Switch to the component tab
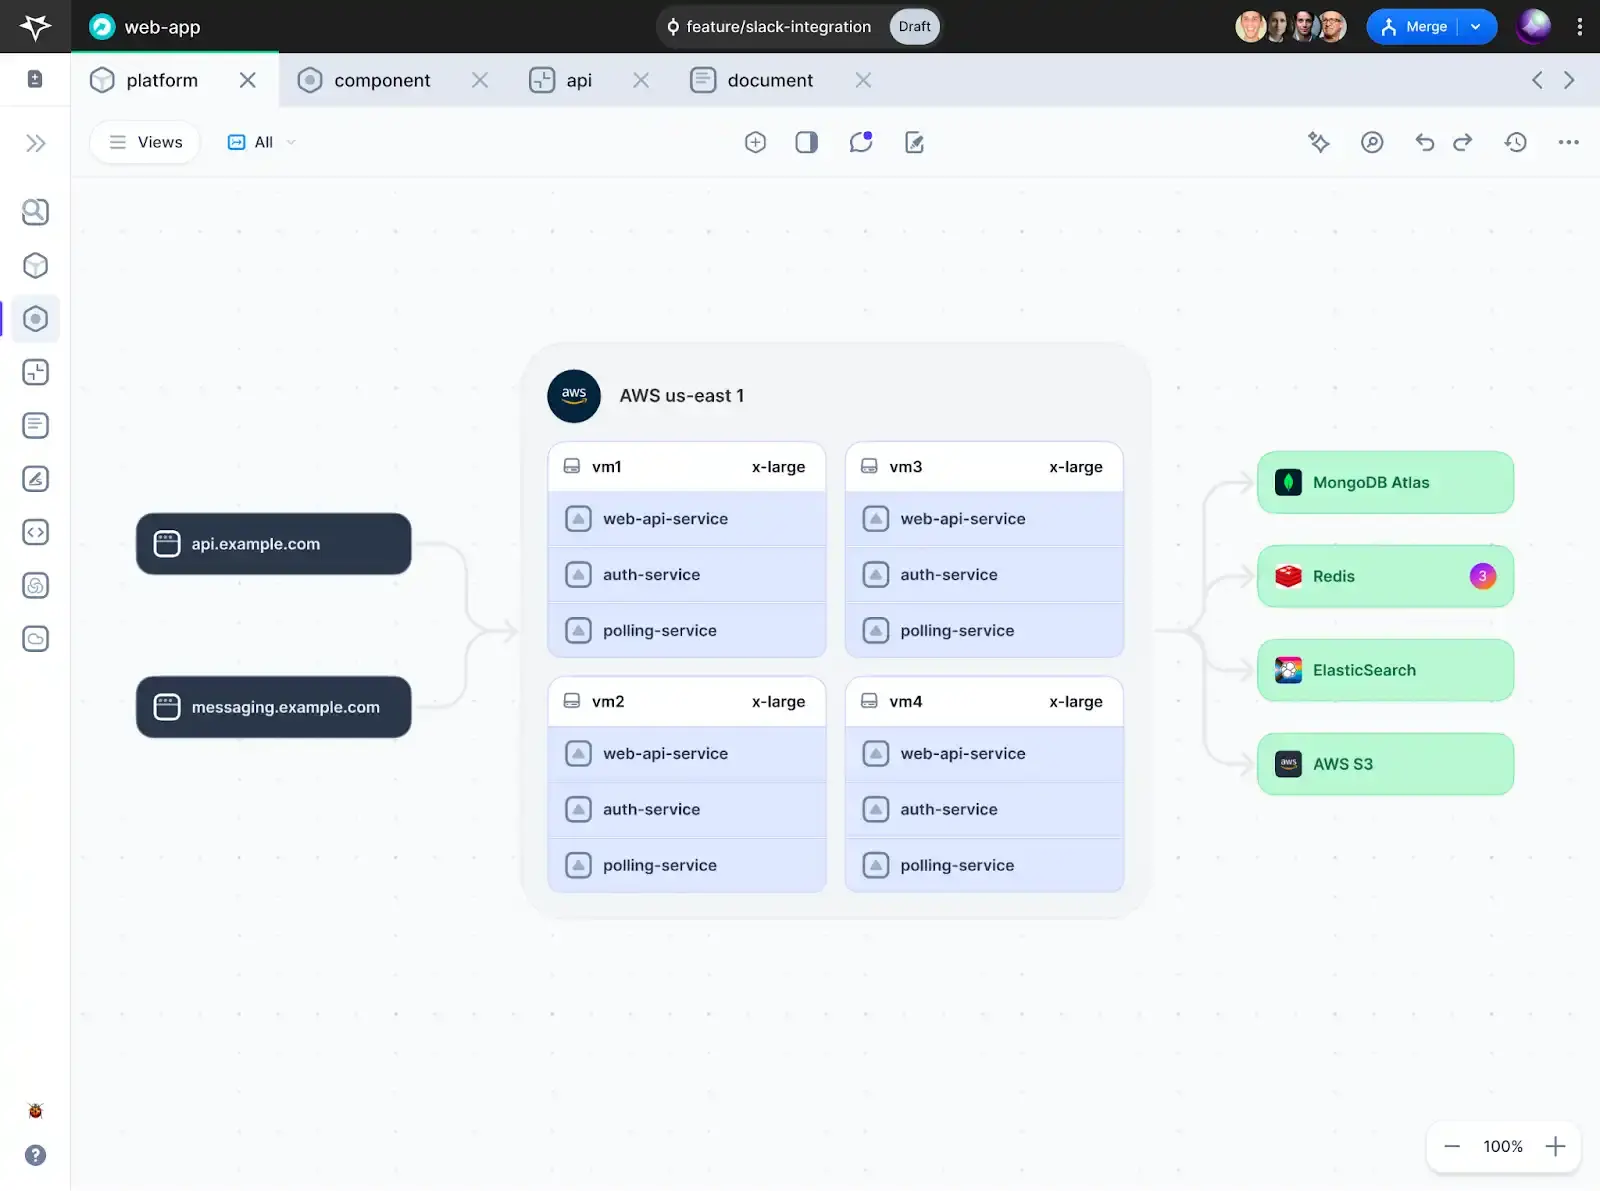 point(381,80)
